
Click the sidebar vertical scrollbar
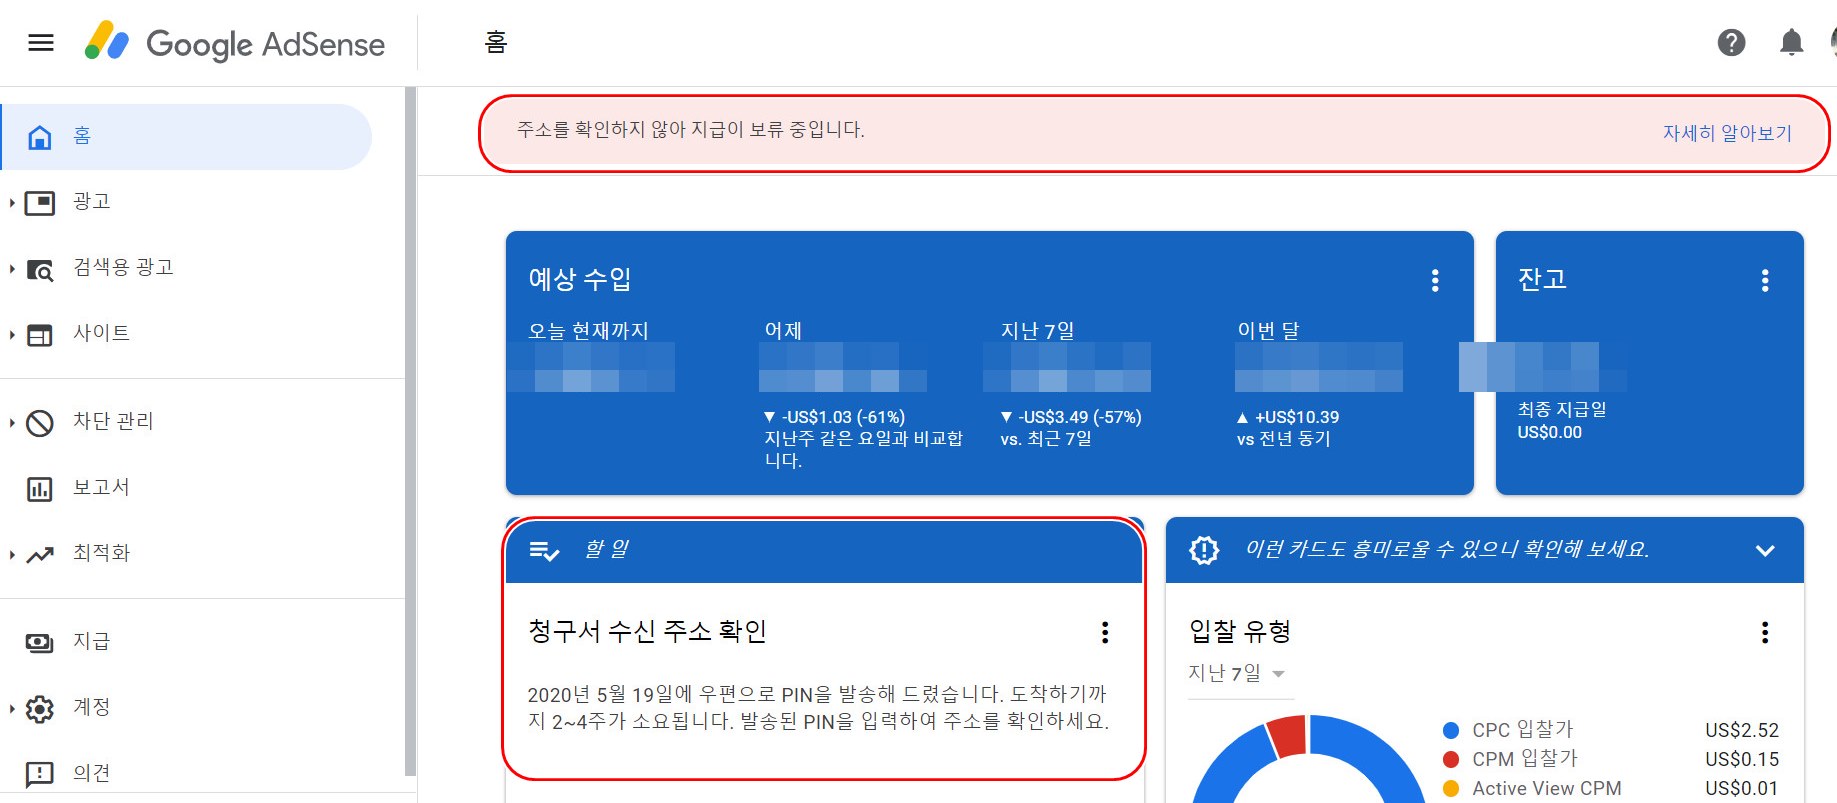pyautogui.click(x=409, y=430)
